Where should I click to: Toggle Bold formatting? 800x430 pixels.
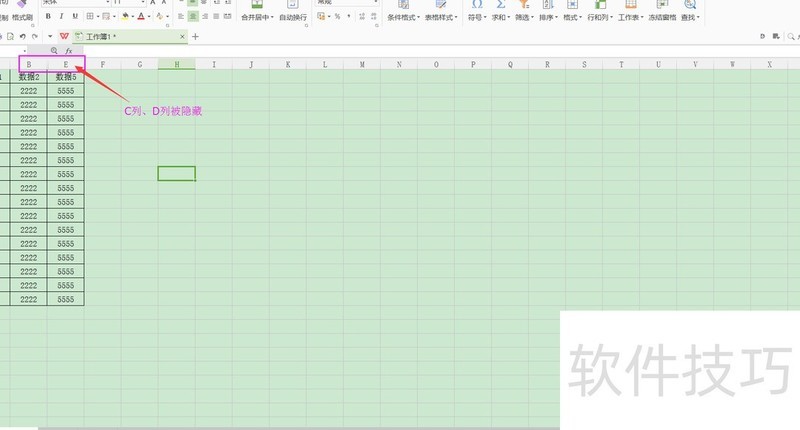click(x=48, y=16)
